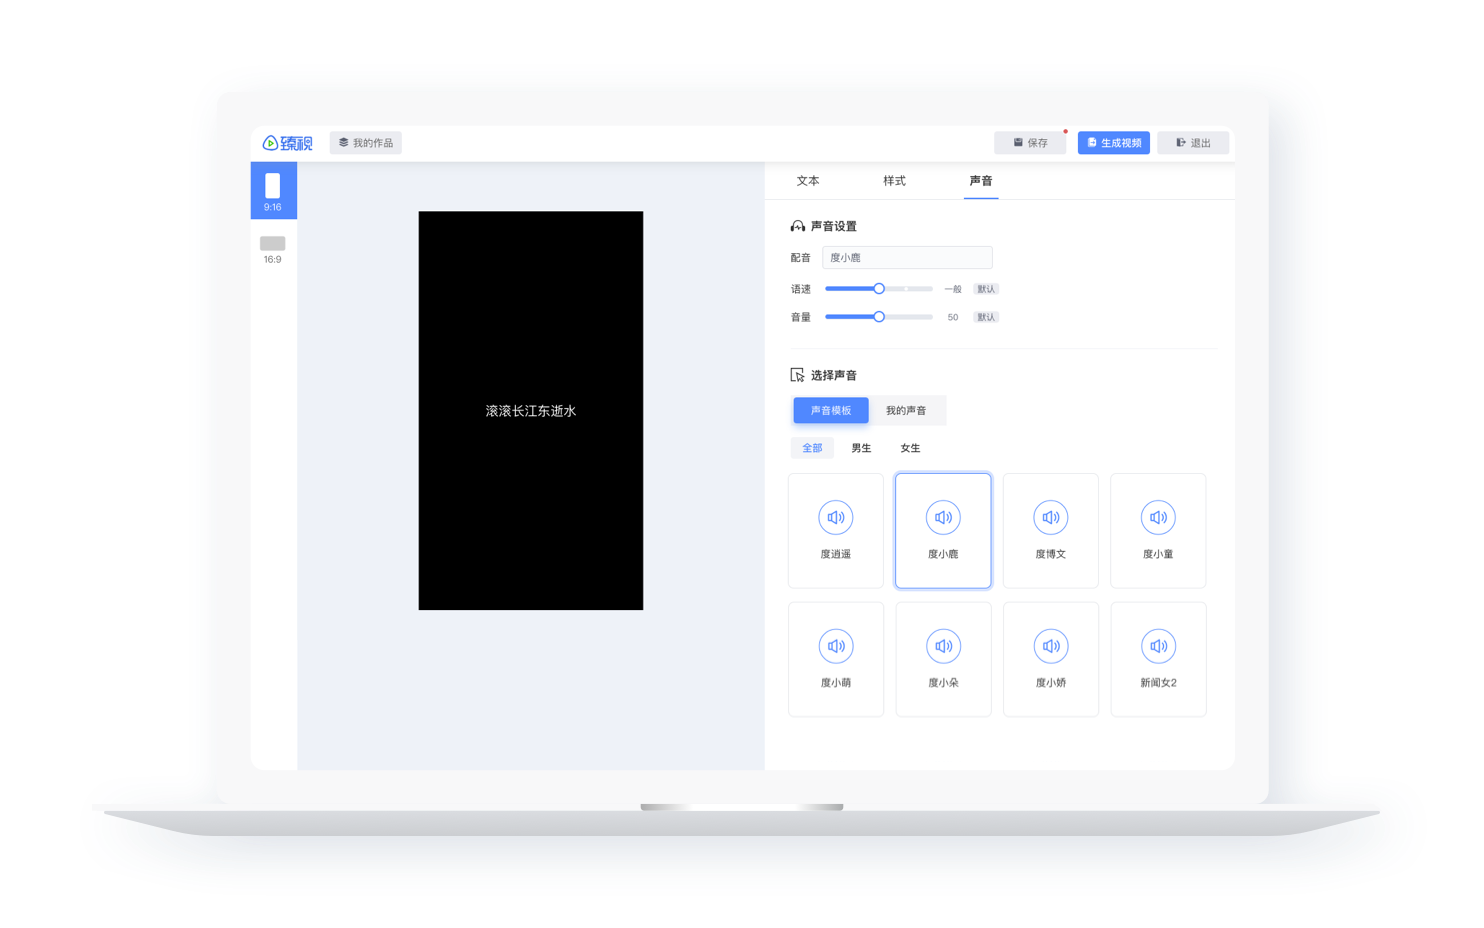This screenshot has width=1484, height=928.
Task: Preview the 度小朵 voice speaker icon
Action: coord(943,646)
